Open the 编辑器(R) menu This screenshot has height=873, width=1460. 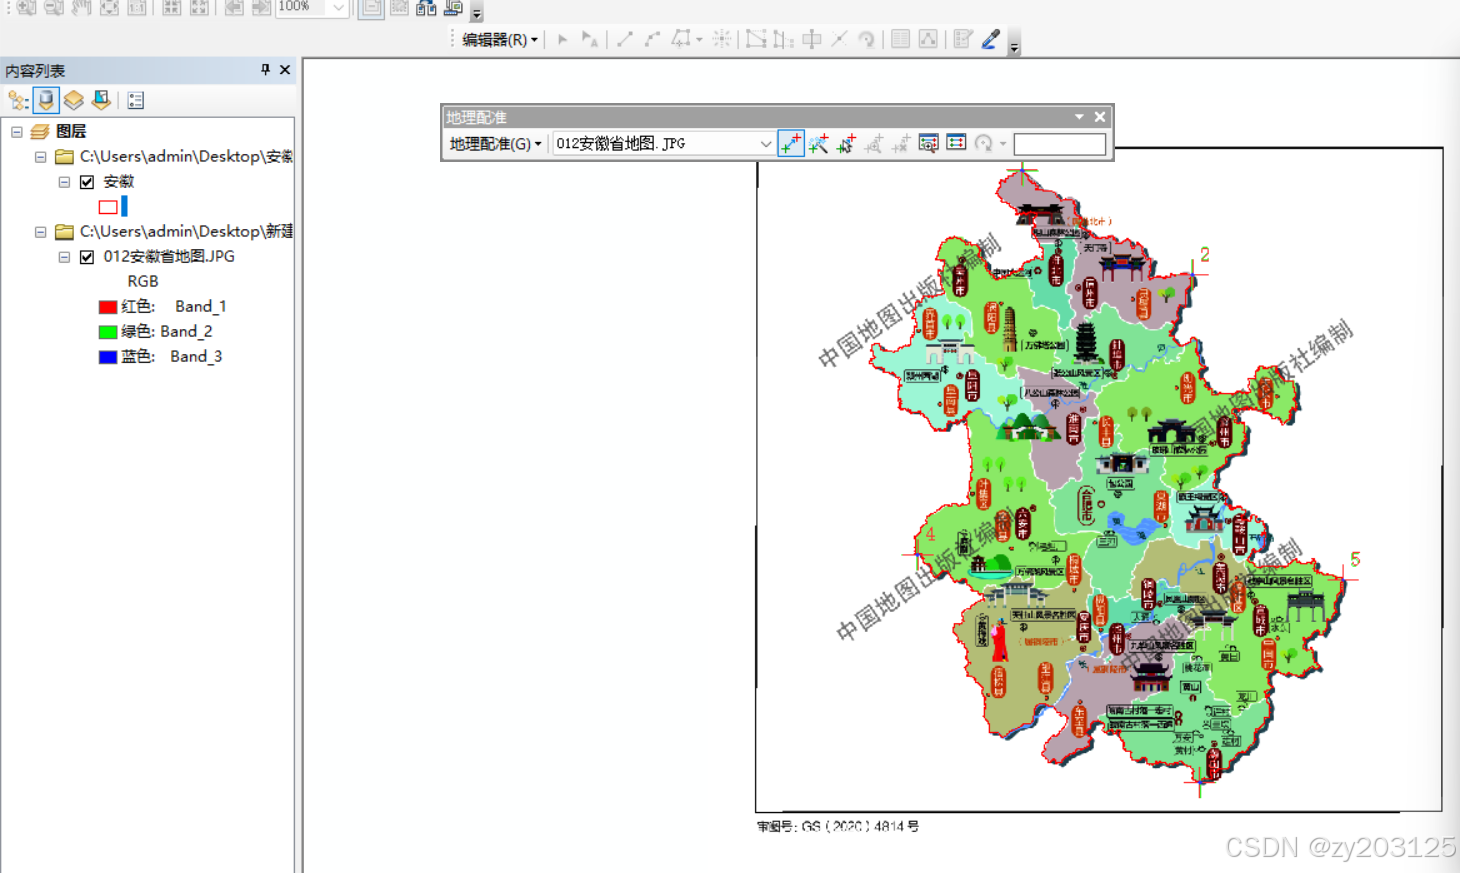[x=499, y=40]
